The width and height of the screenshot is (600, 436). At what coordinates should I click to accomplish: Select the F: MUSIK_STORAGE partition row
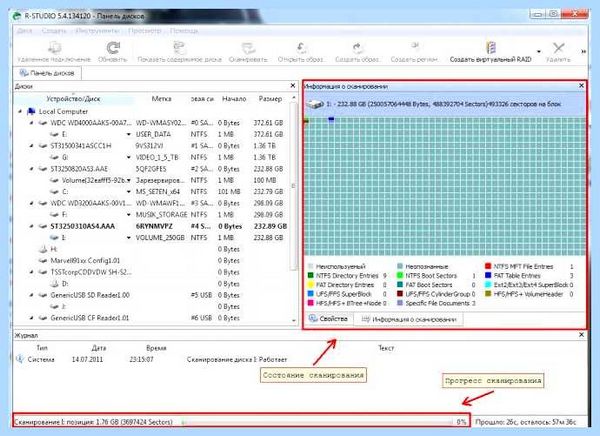pyautogui.click(x=151, y=215)
